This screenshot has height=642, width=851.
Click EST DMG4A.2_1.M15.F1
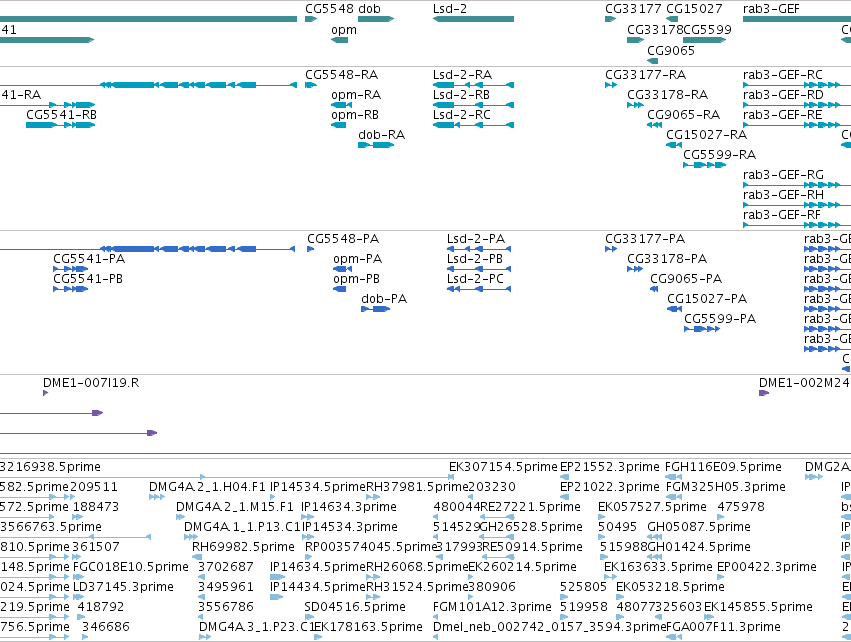[235, 507]
